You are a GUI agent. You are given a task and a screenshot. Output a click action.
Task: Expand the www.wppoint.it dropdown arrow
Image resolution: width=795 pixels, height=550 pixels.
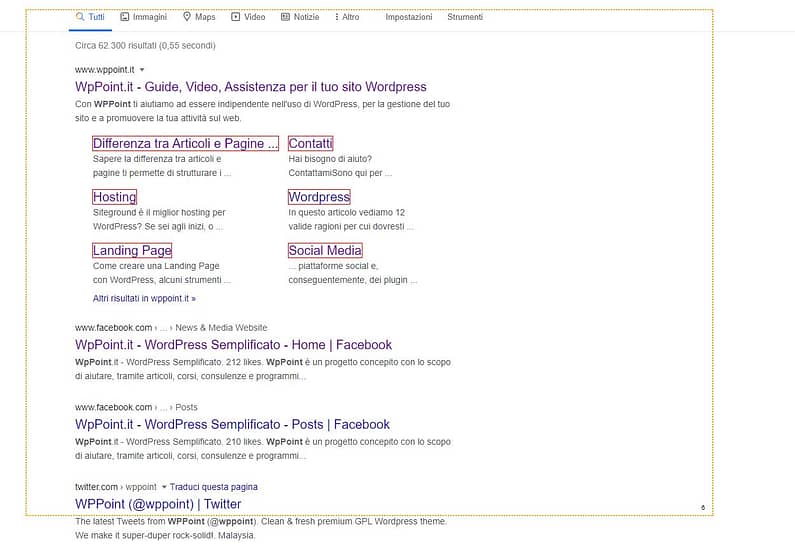(x=142, y=70)
